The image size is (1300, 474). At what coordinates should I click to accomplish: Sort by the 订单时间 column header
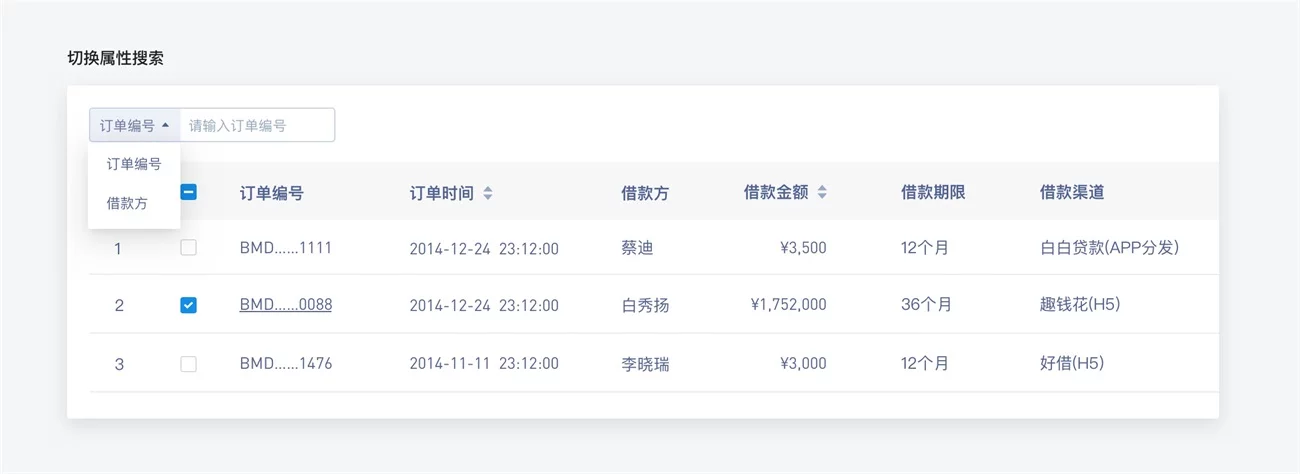pyautogui.click(x=441, y=193)
